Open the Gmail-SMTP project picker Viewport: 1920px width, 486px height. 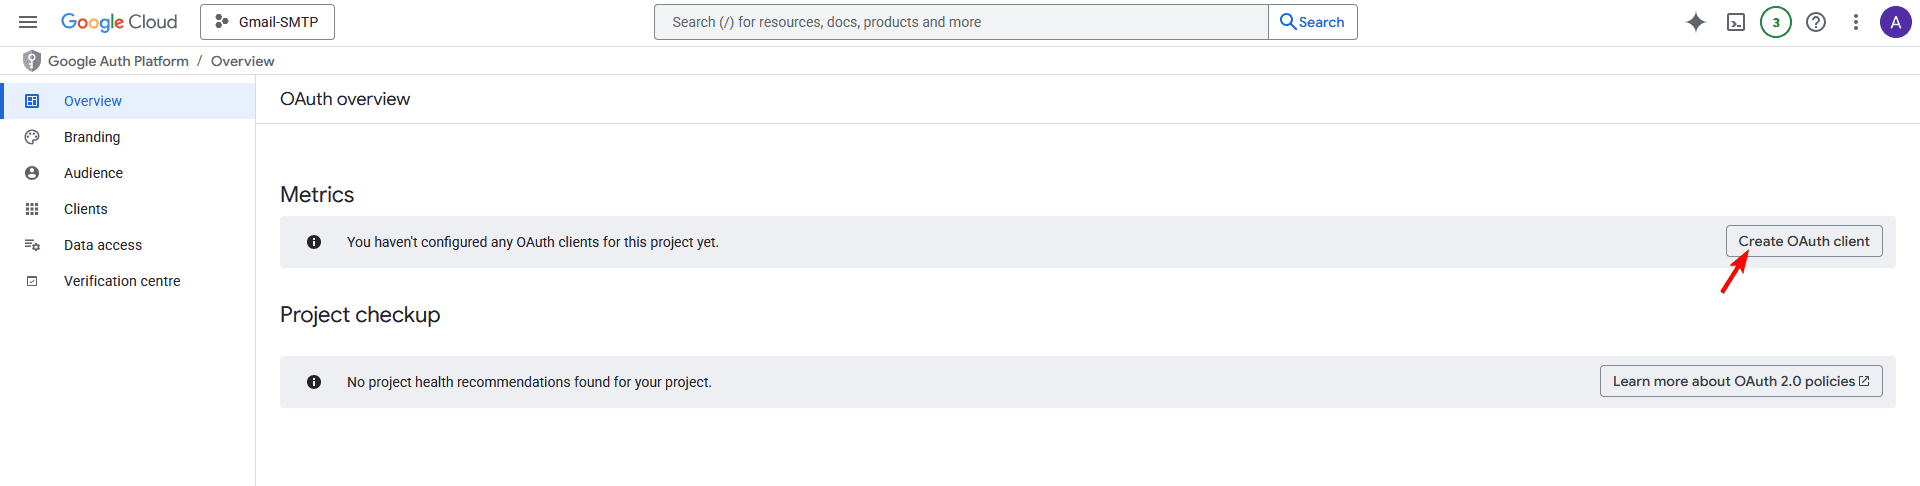point(267,22)
